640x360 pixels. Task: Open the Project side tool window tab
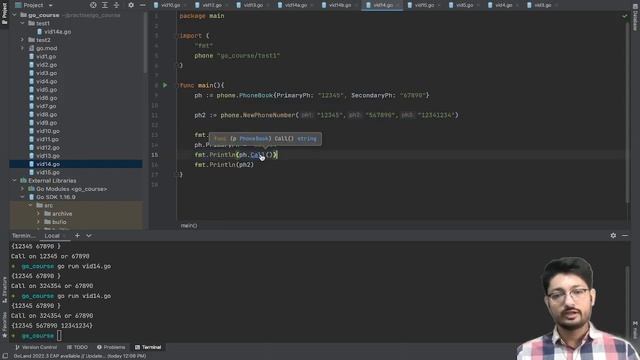(x=4, y=12)
